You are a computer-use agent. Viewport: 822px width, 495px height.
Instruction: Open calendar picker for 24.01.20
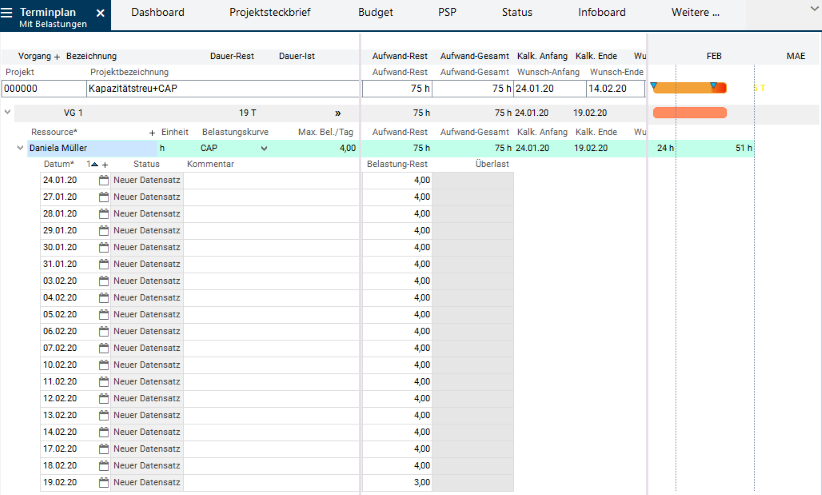[x=103, y=181]
